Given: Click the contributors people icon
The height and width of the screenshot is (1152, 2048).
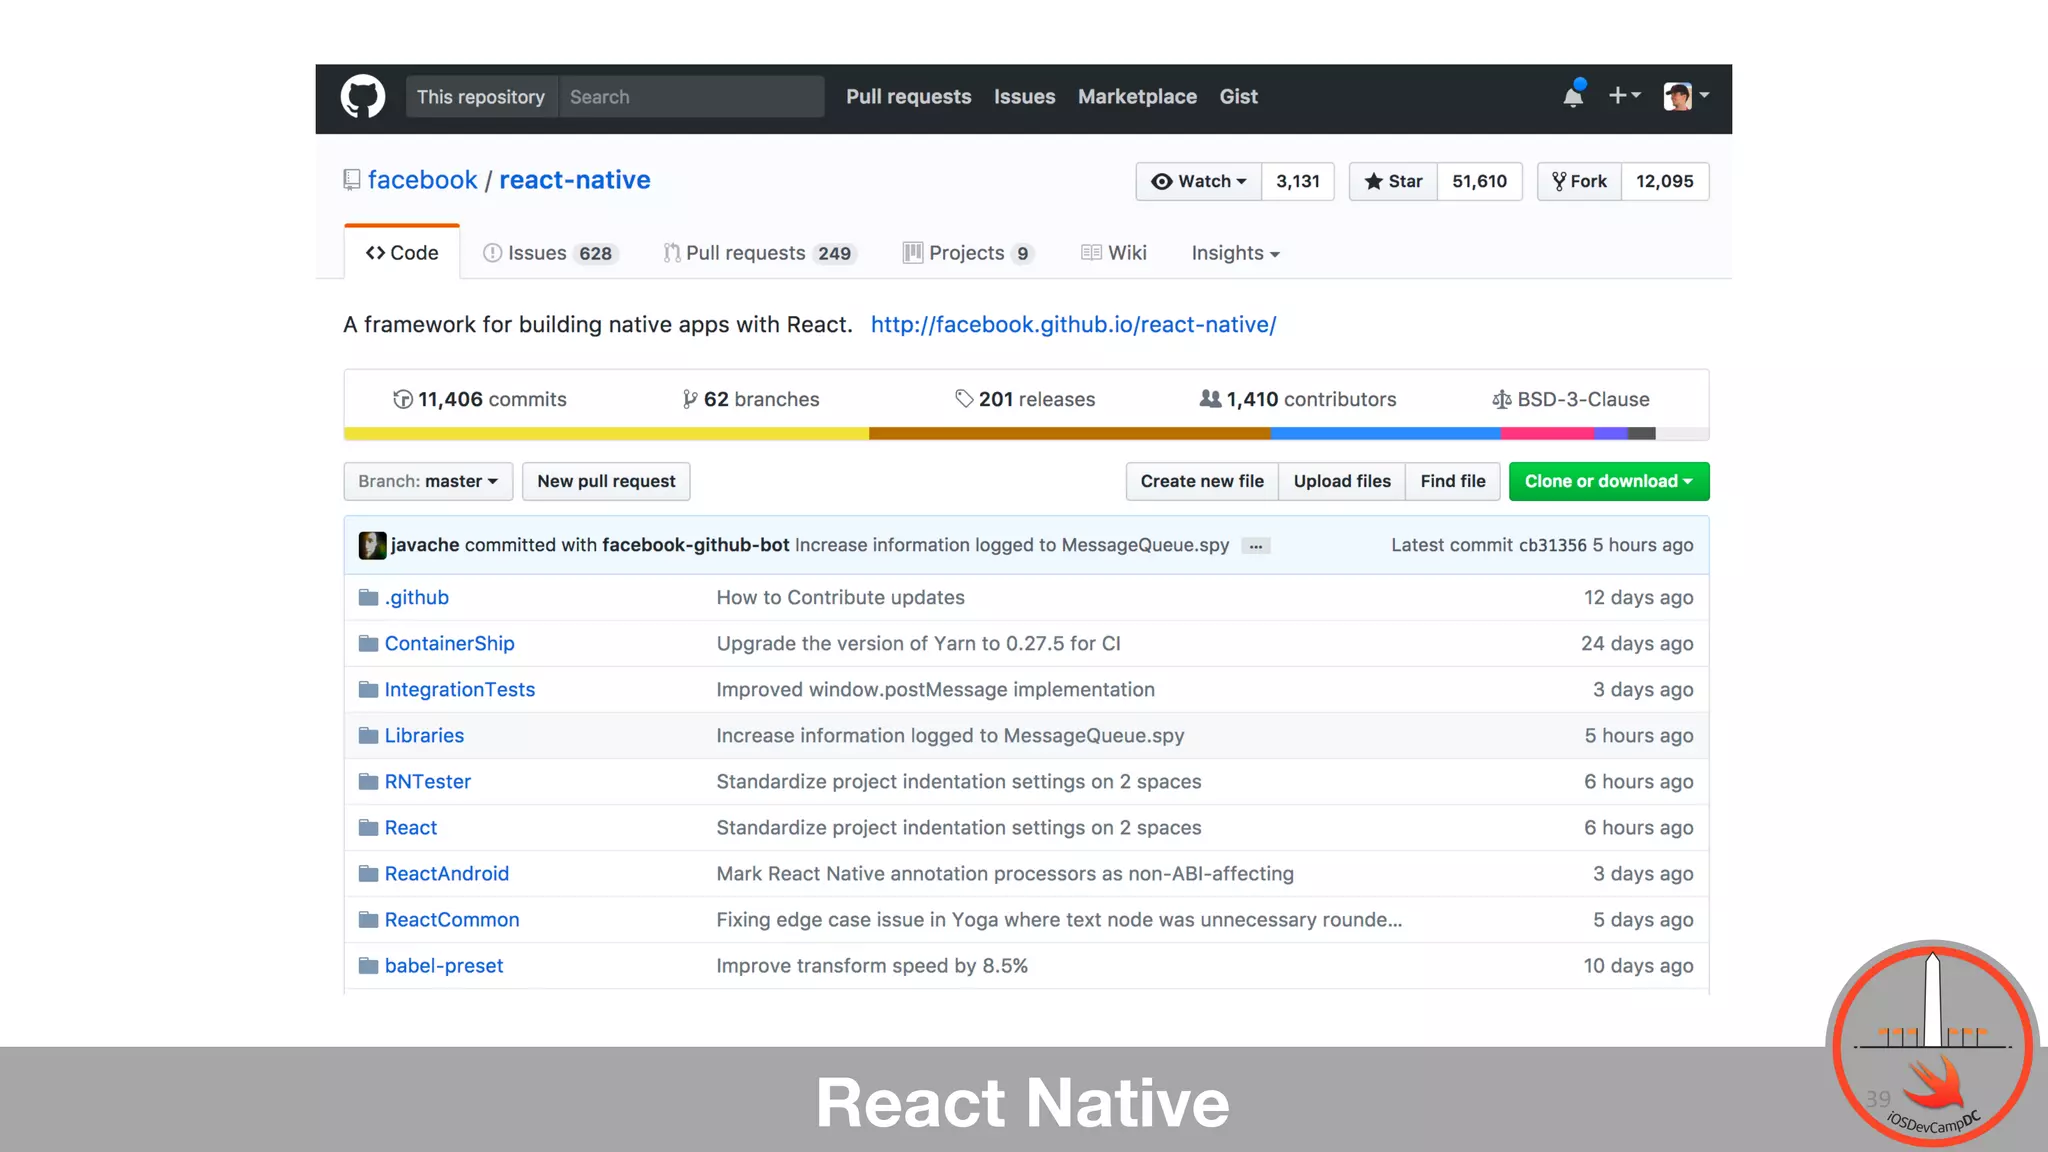Looking at the screenshot, I should click(1210, 399).
